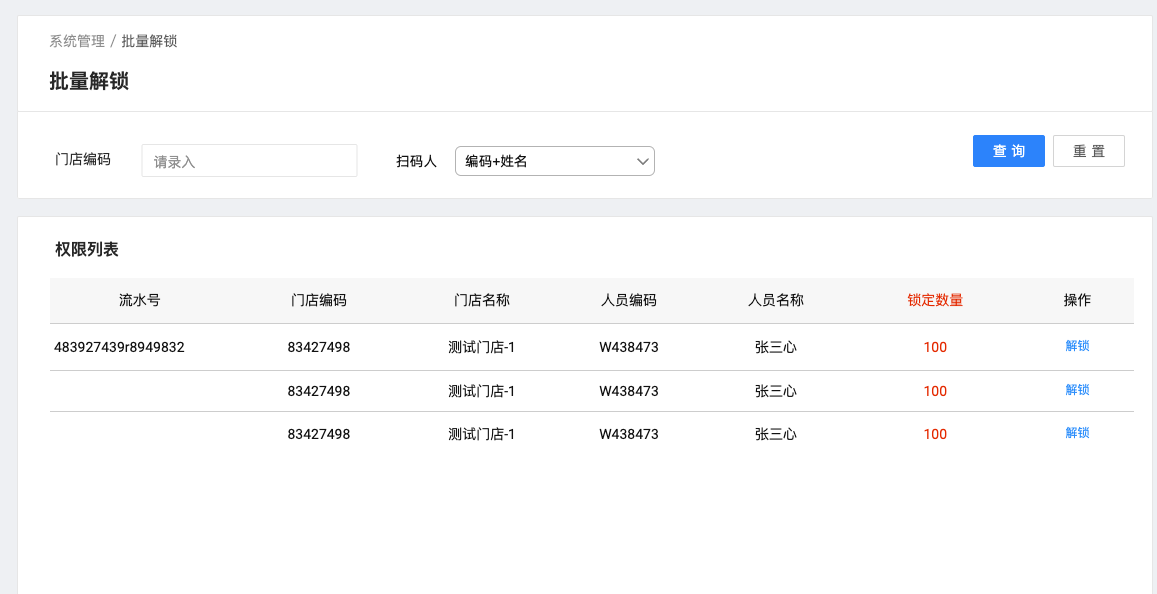Viewport: 1157px width, 594px height.
Task: Click the 权限列表 section heading
Action: [x=87, y=249]
